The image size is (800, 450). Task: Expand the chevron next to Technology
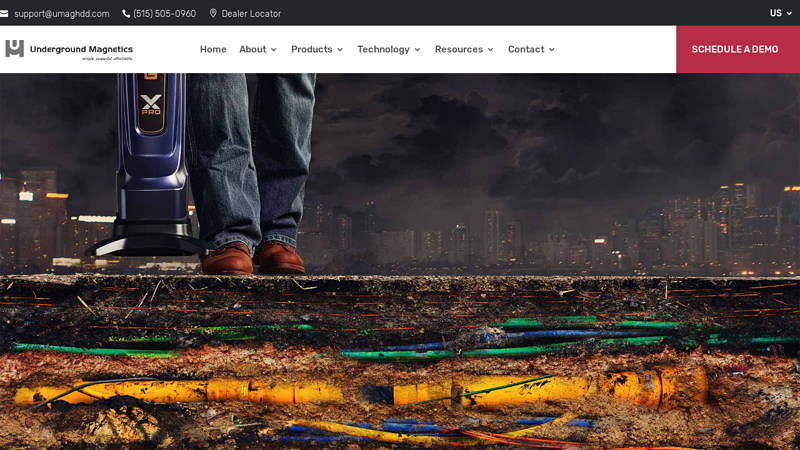(417, 50)
